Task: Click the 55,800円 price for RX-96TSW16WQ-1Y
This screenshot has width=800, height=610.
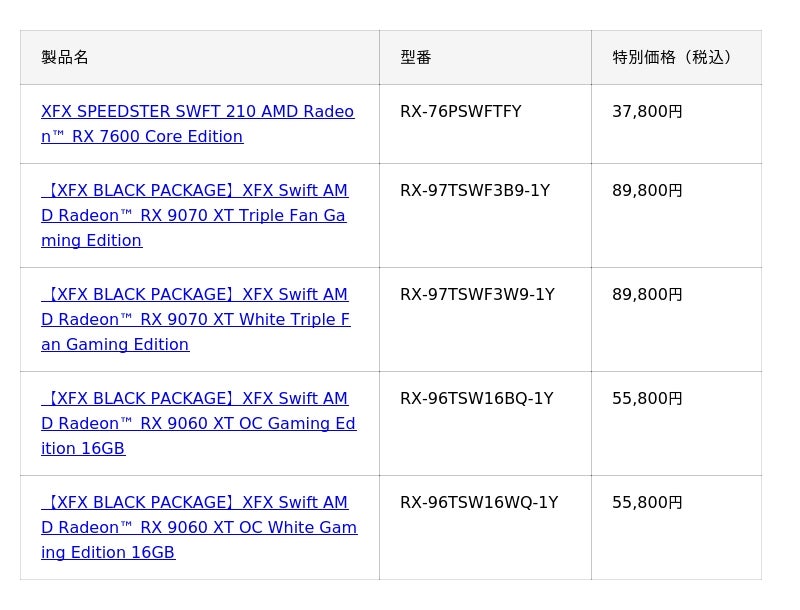Action: click(647, 503)
